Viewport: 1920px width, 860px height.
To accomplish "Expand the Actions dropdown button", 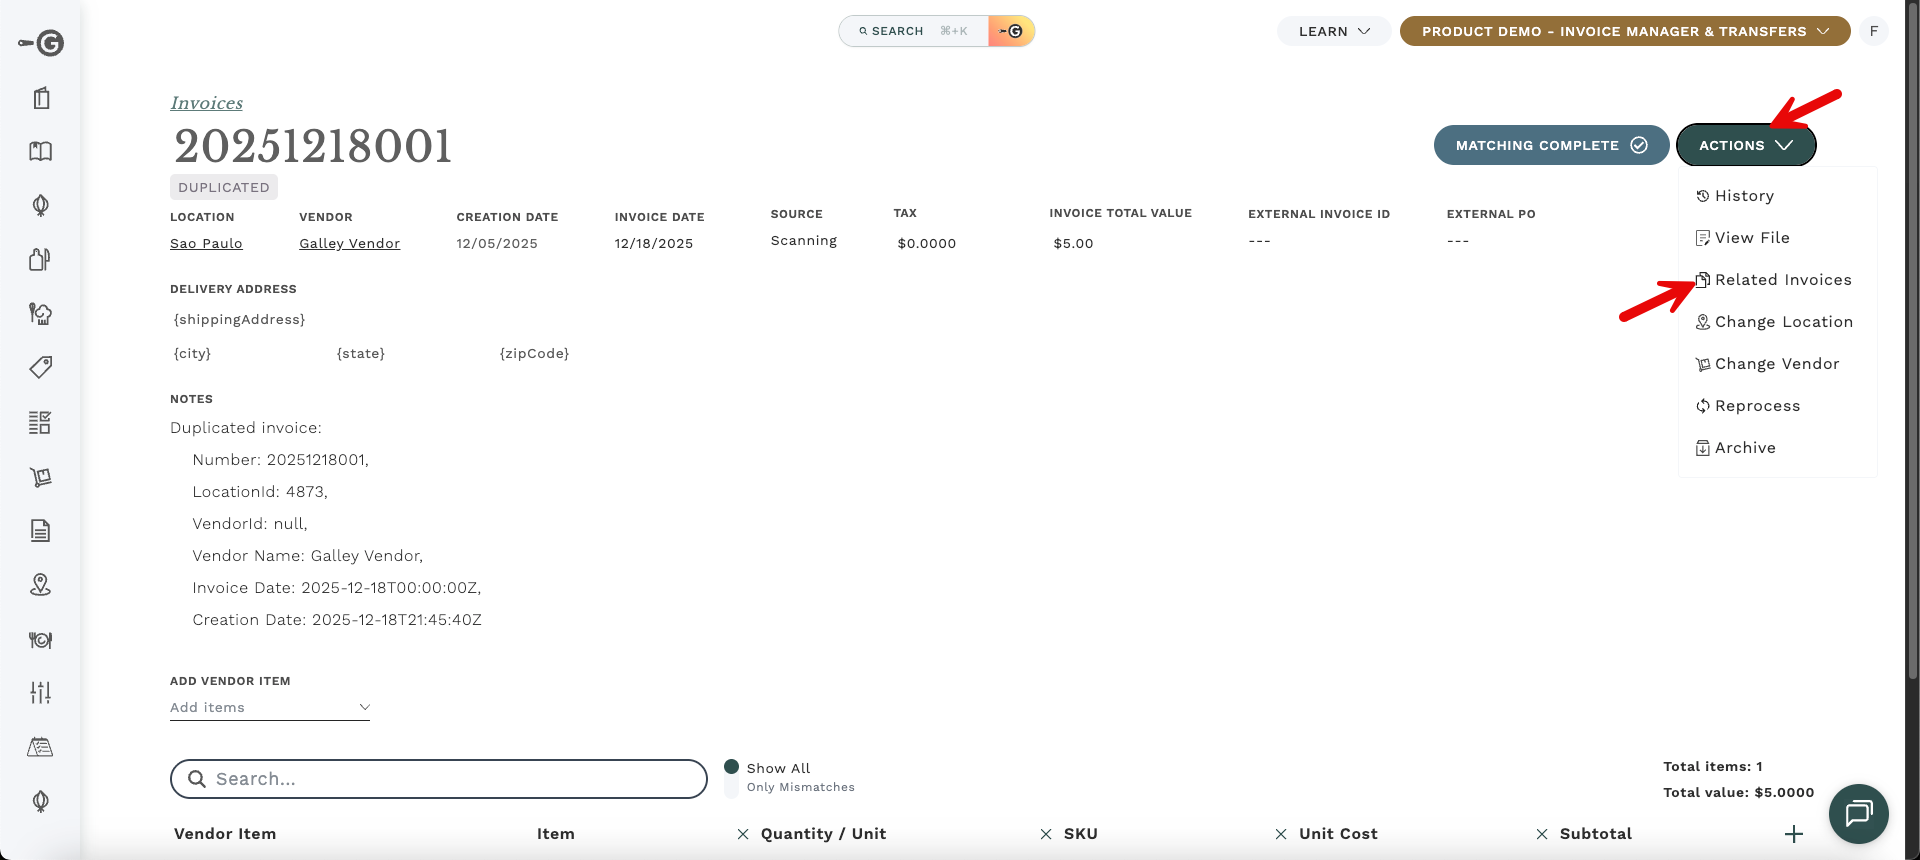I will [1745, 145].
